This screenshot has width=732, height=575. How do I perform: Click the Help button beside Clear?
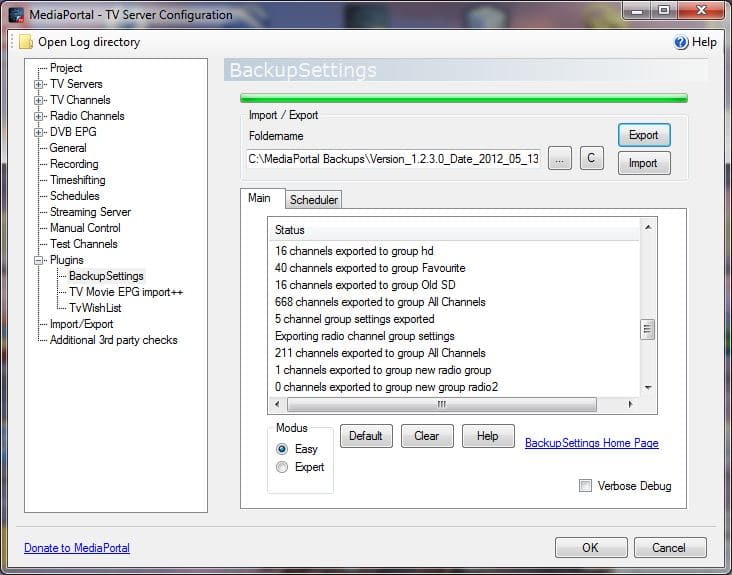[488, 436]
